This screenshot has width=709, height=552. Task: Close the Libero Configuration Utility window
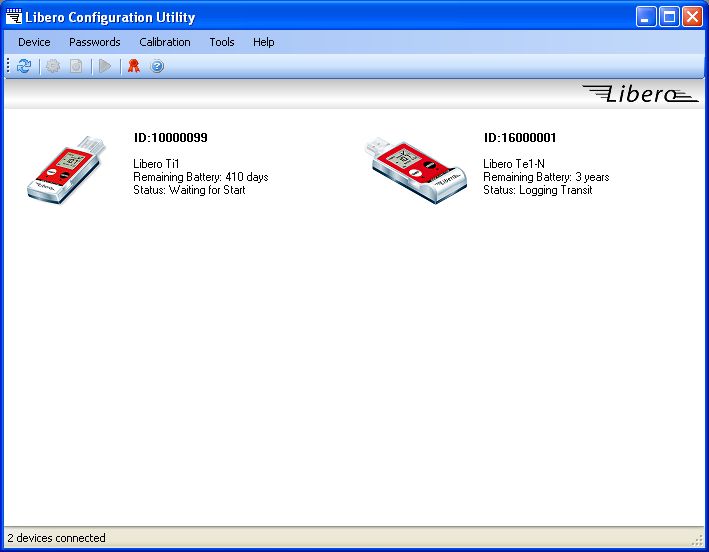693,17
